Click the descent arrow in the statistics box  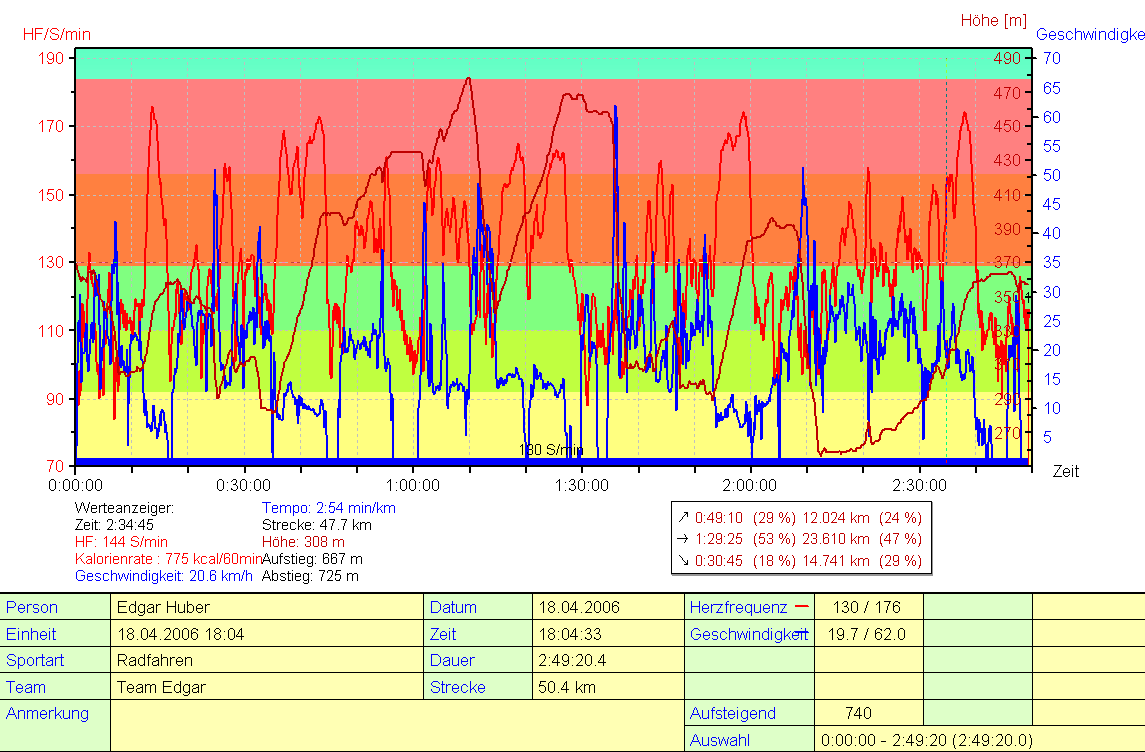pos(683,561)
